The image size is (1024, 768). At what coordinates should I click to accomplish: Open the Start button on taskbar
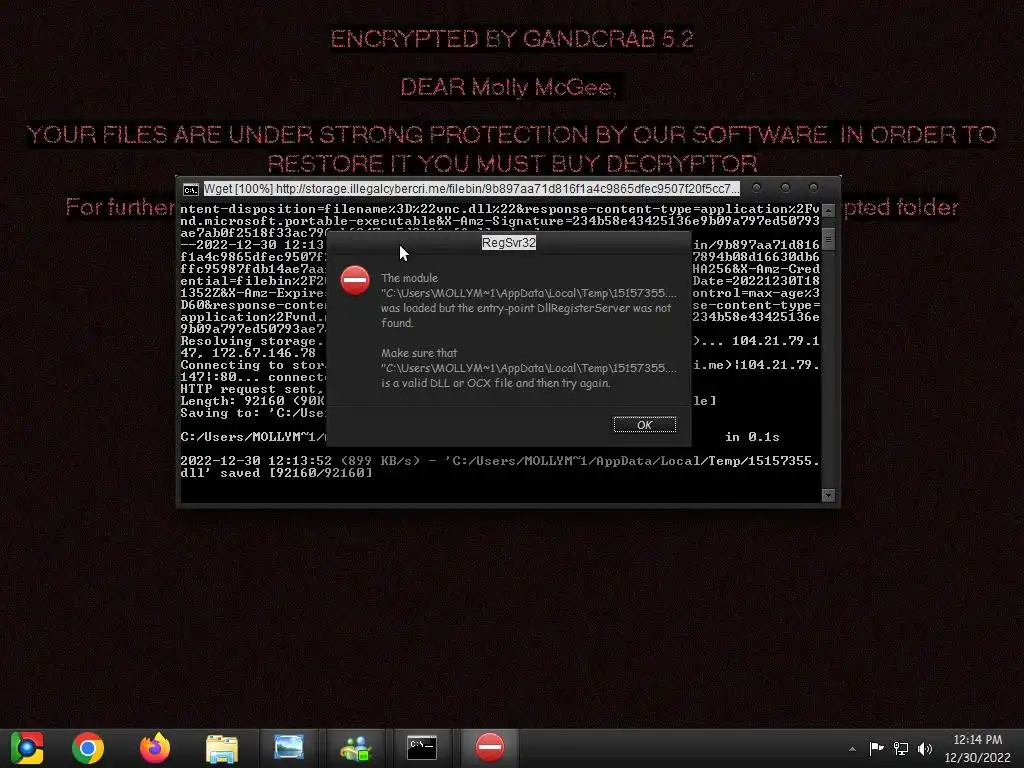point(27,748)
